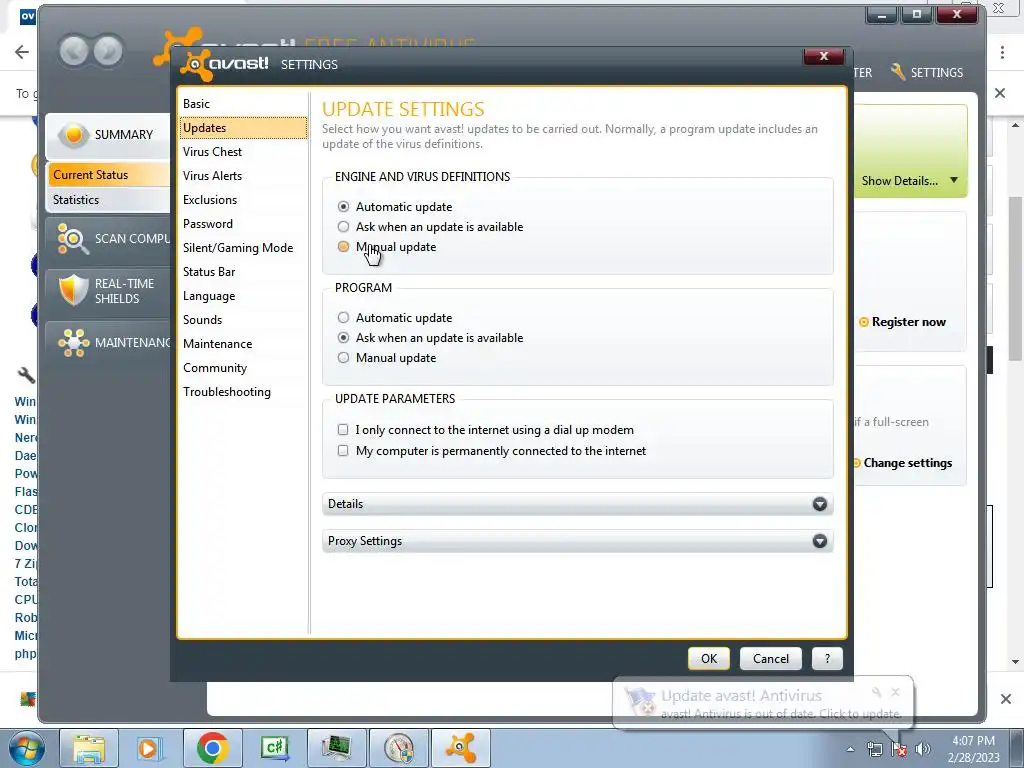Click the Maintenance molecule icon
This screenshot has width=1024, height=768.
[73, 343]
